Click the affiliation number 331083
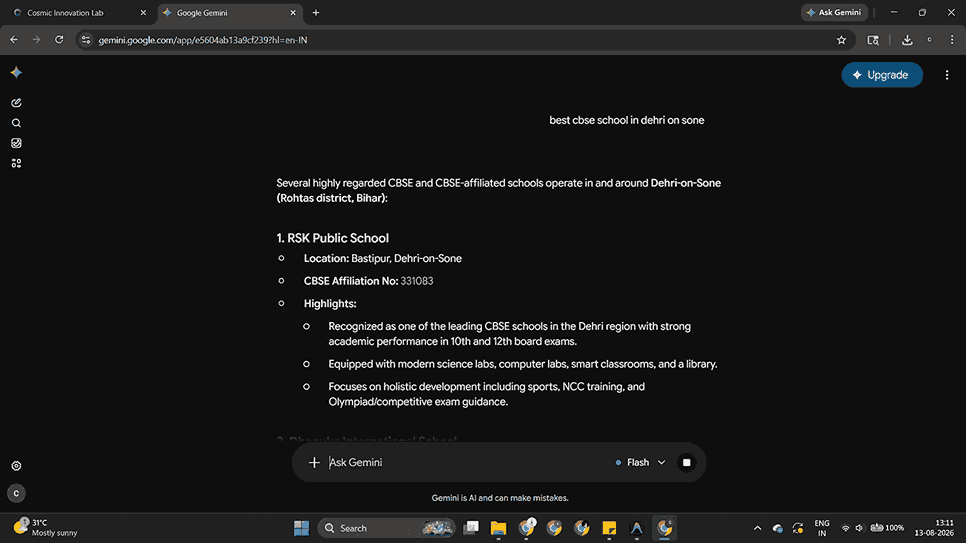Screen dimensions: 966x543 pyautogui.click(x=417, y=281)
